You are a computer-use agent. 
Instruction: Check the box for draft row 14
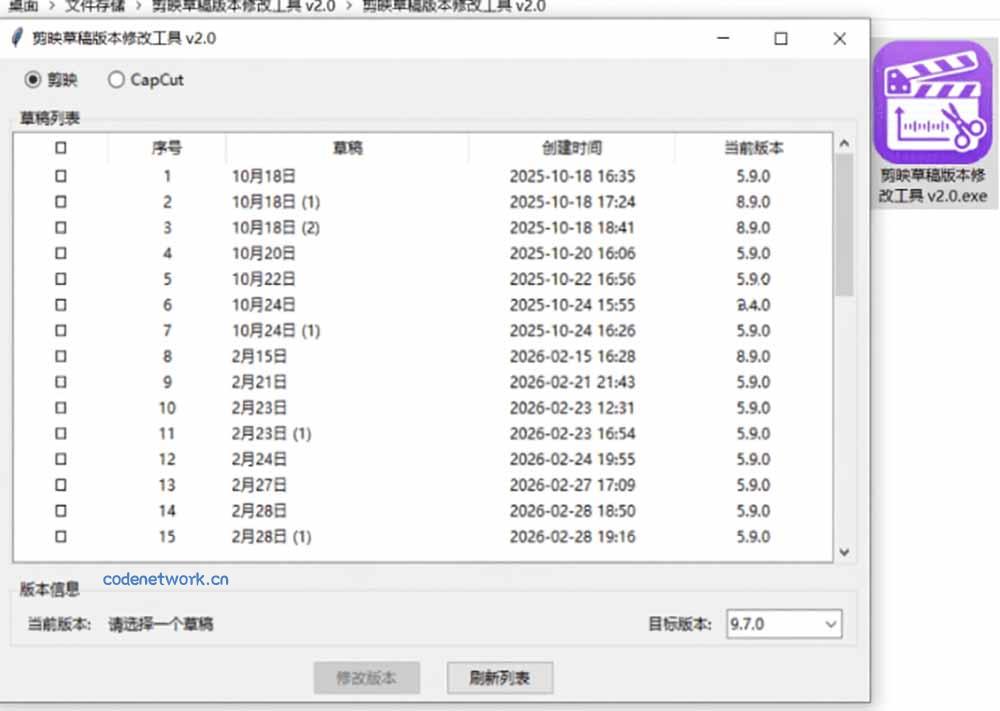61,511
